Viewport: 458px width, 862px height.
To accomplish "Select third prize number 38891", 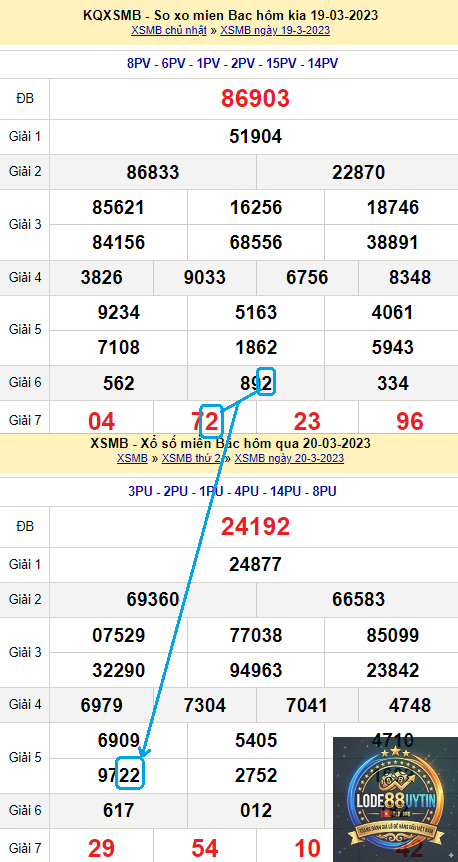I will 393,242.
